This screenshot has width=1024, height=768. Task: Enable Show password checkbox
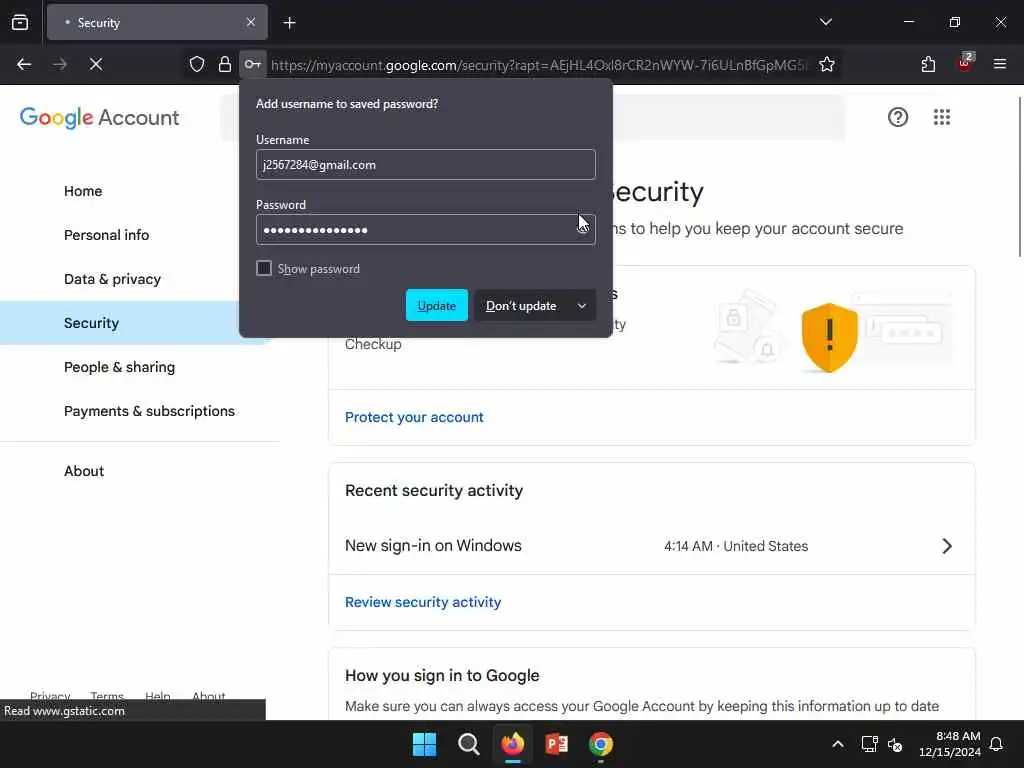tap(264, 268)
